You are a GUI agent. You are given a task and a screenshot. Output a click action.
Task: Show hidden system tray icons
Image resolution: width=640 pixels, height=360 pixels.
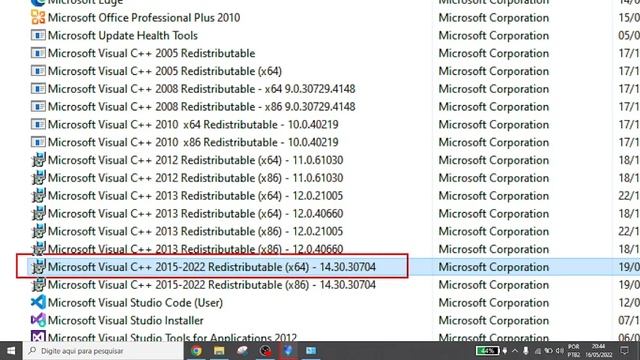tap(515, 351)
